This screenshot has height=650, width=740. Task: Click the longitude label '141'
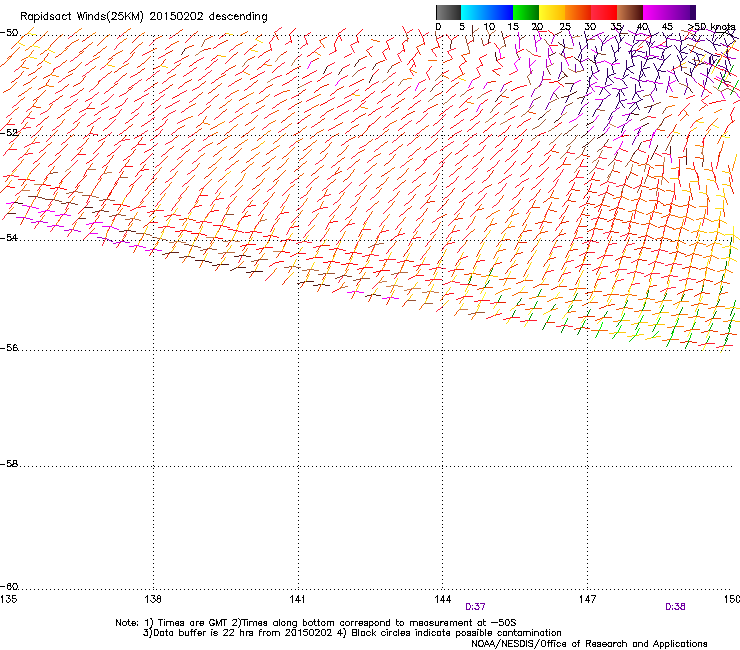297,599
